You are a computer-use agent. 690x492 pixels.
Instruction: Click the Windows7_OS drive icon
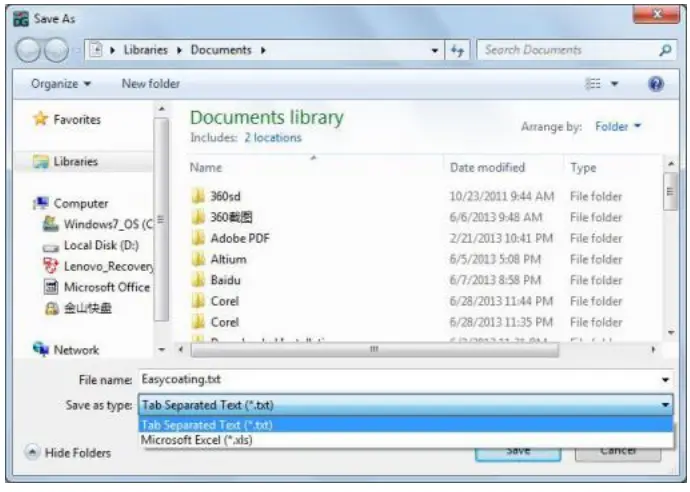click(x=51, y=224)
